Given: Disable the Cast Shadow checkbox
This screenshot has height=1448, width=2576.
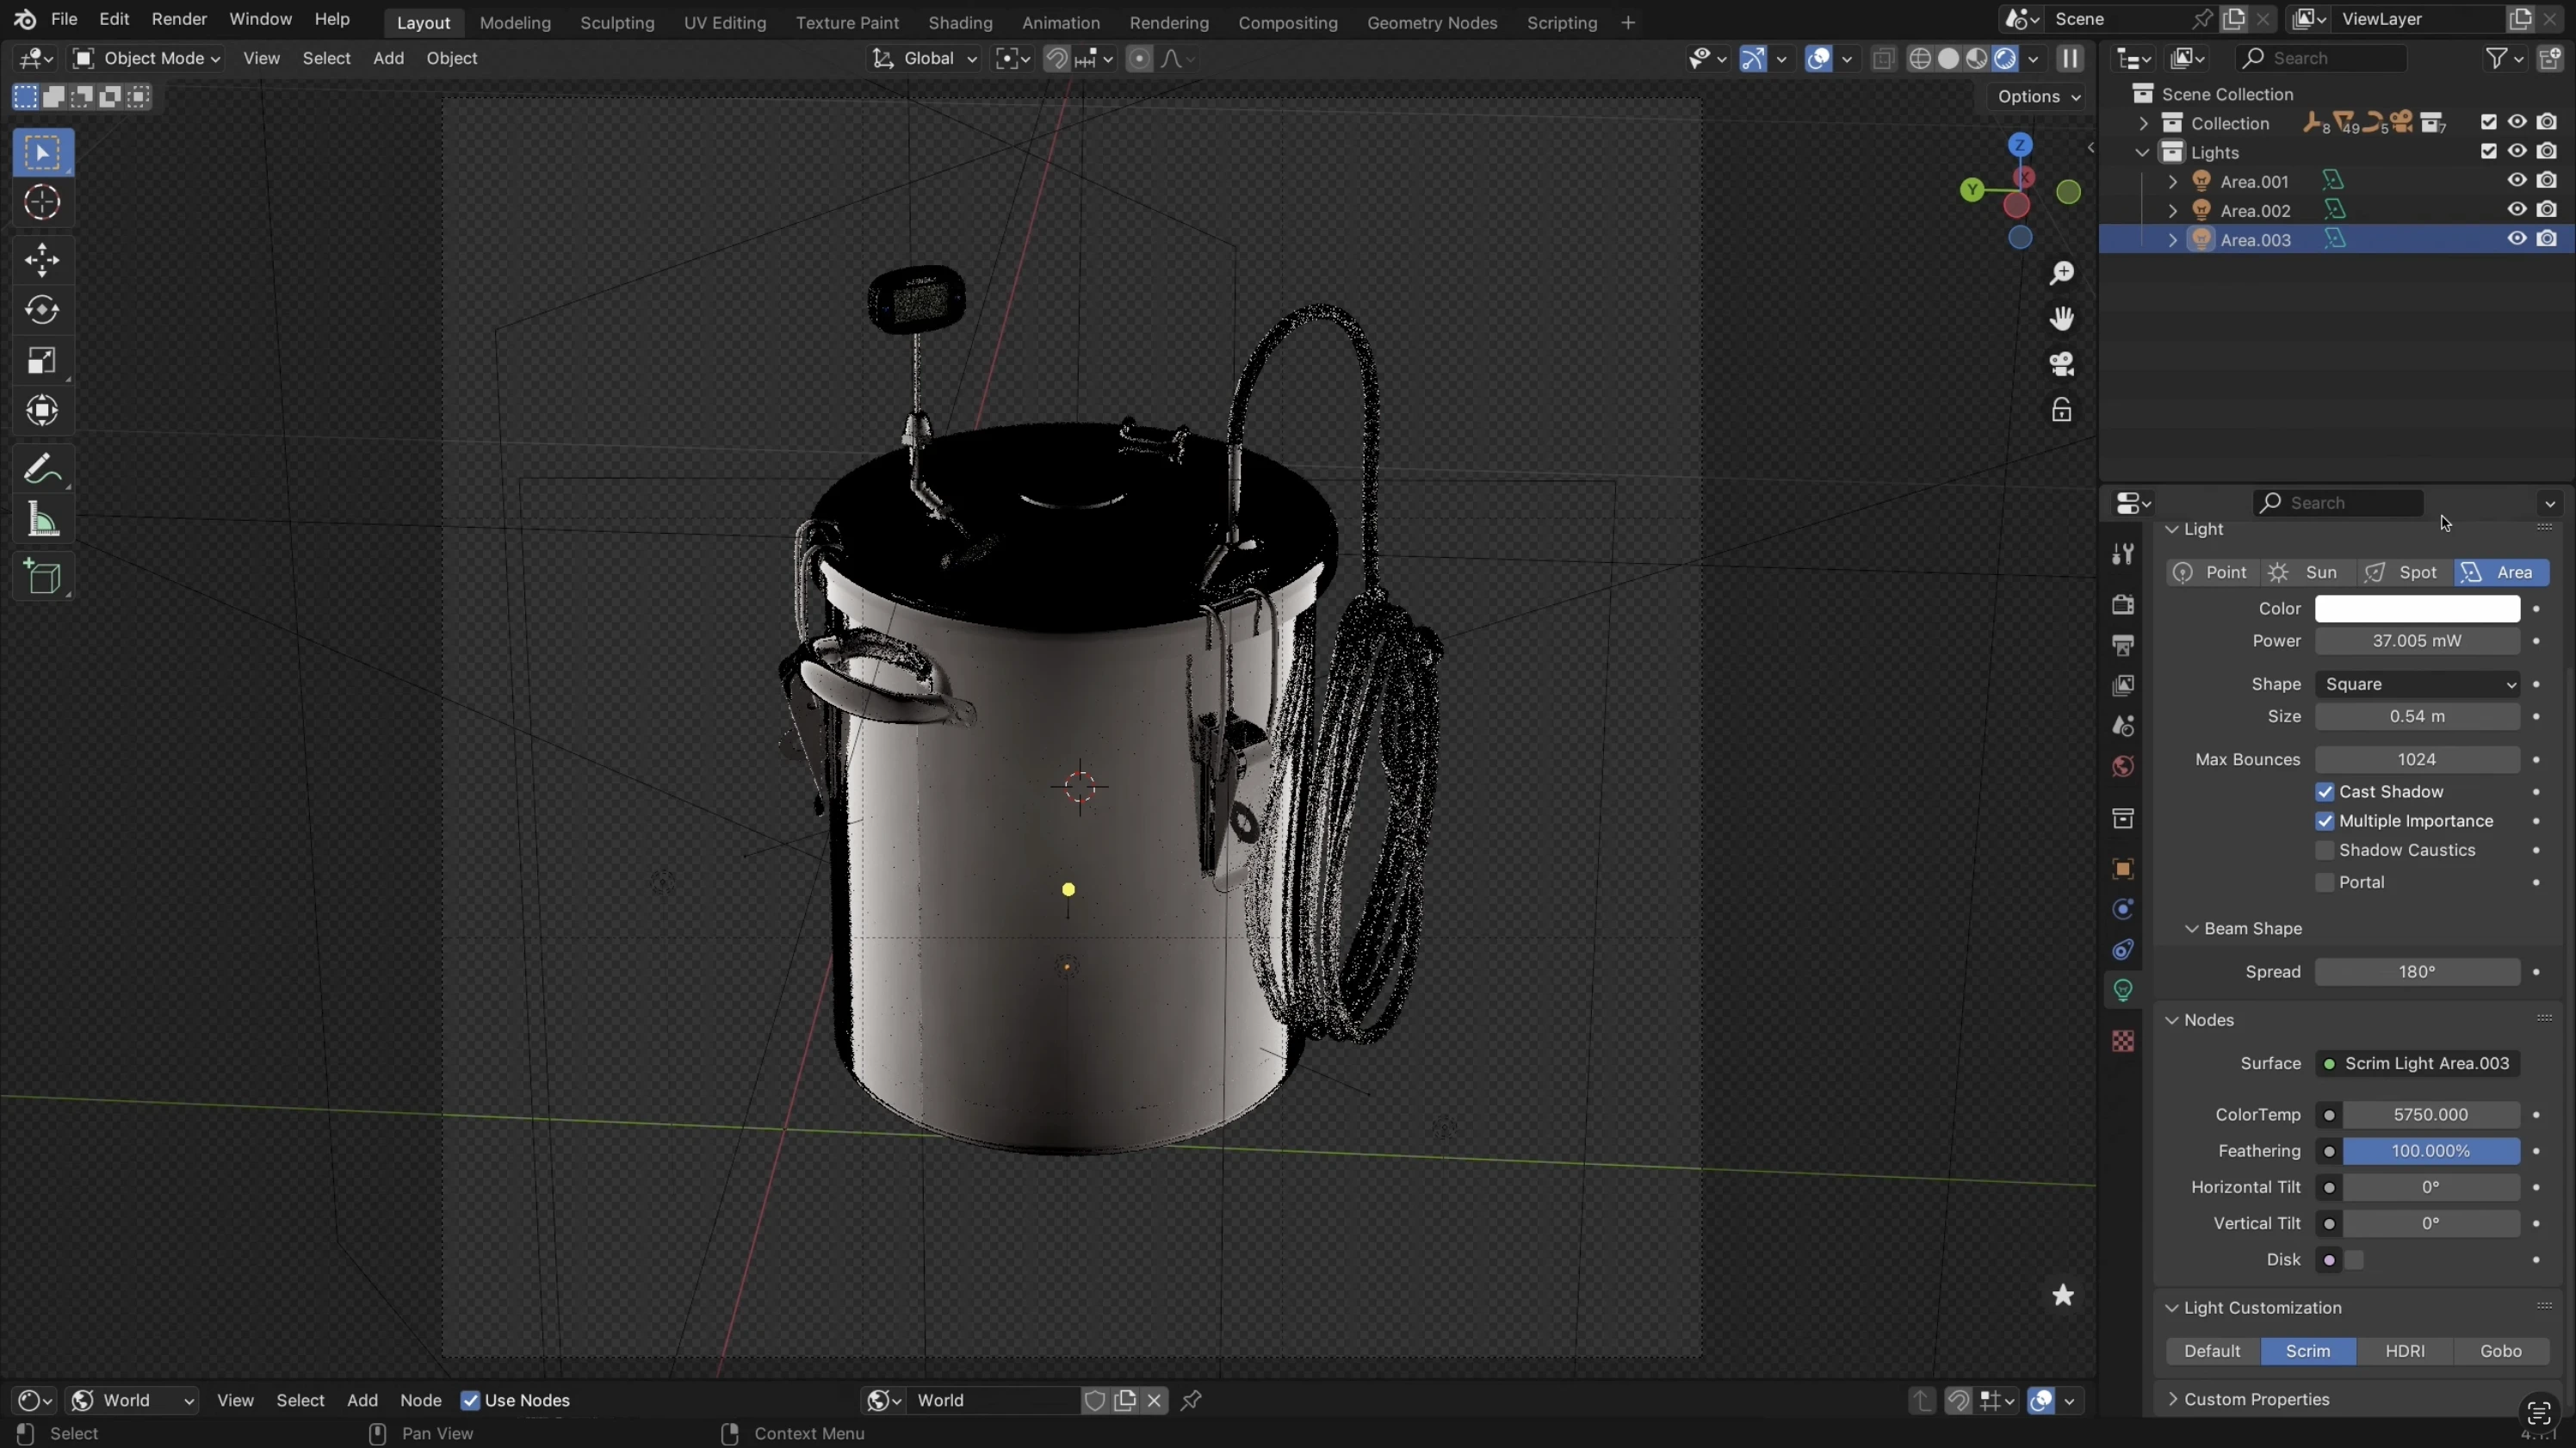Looking at the screenshot, I should pos(2325,792).
